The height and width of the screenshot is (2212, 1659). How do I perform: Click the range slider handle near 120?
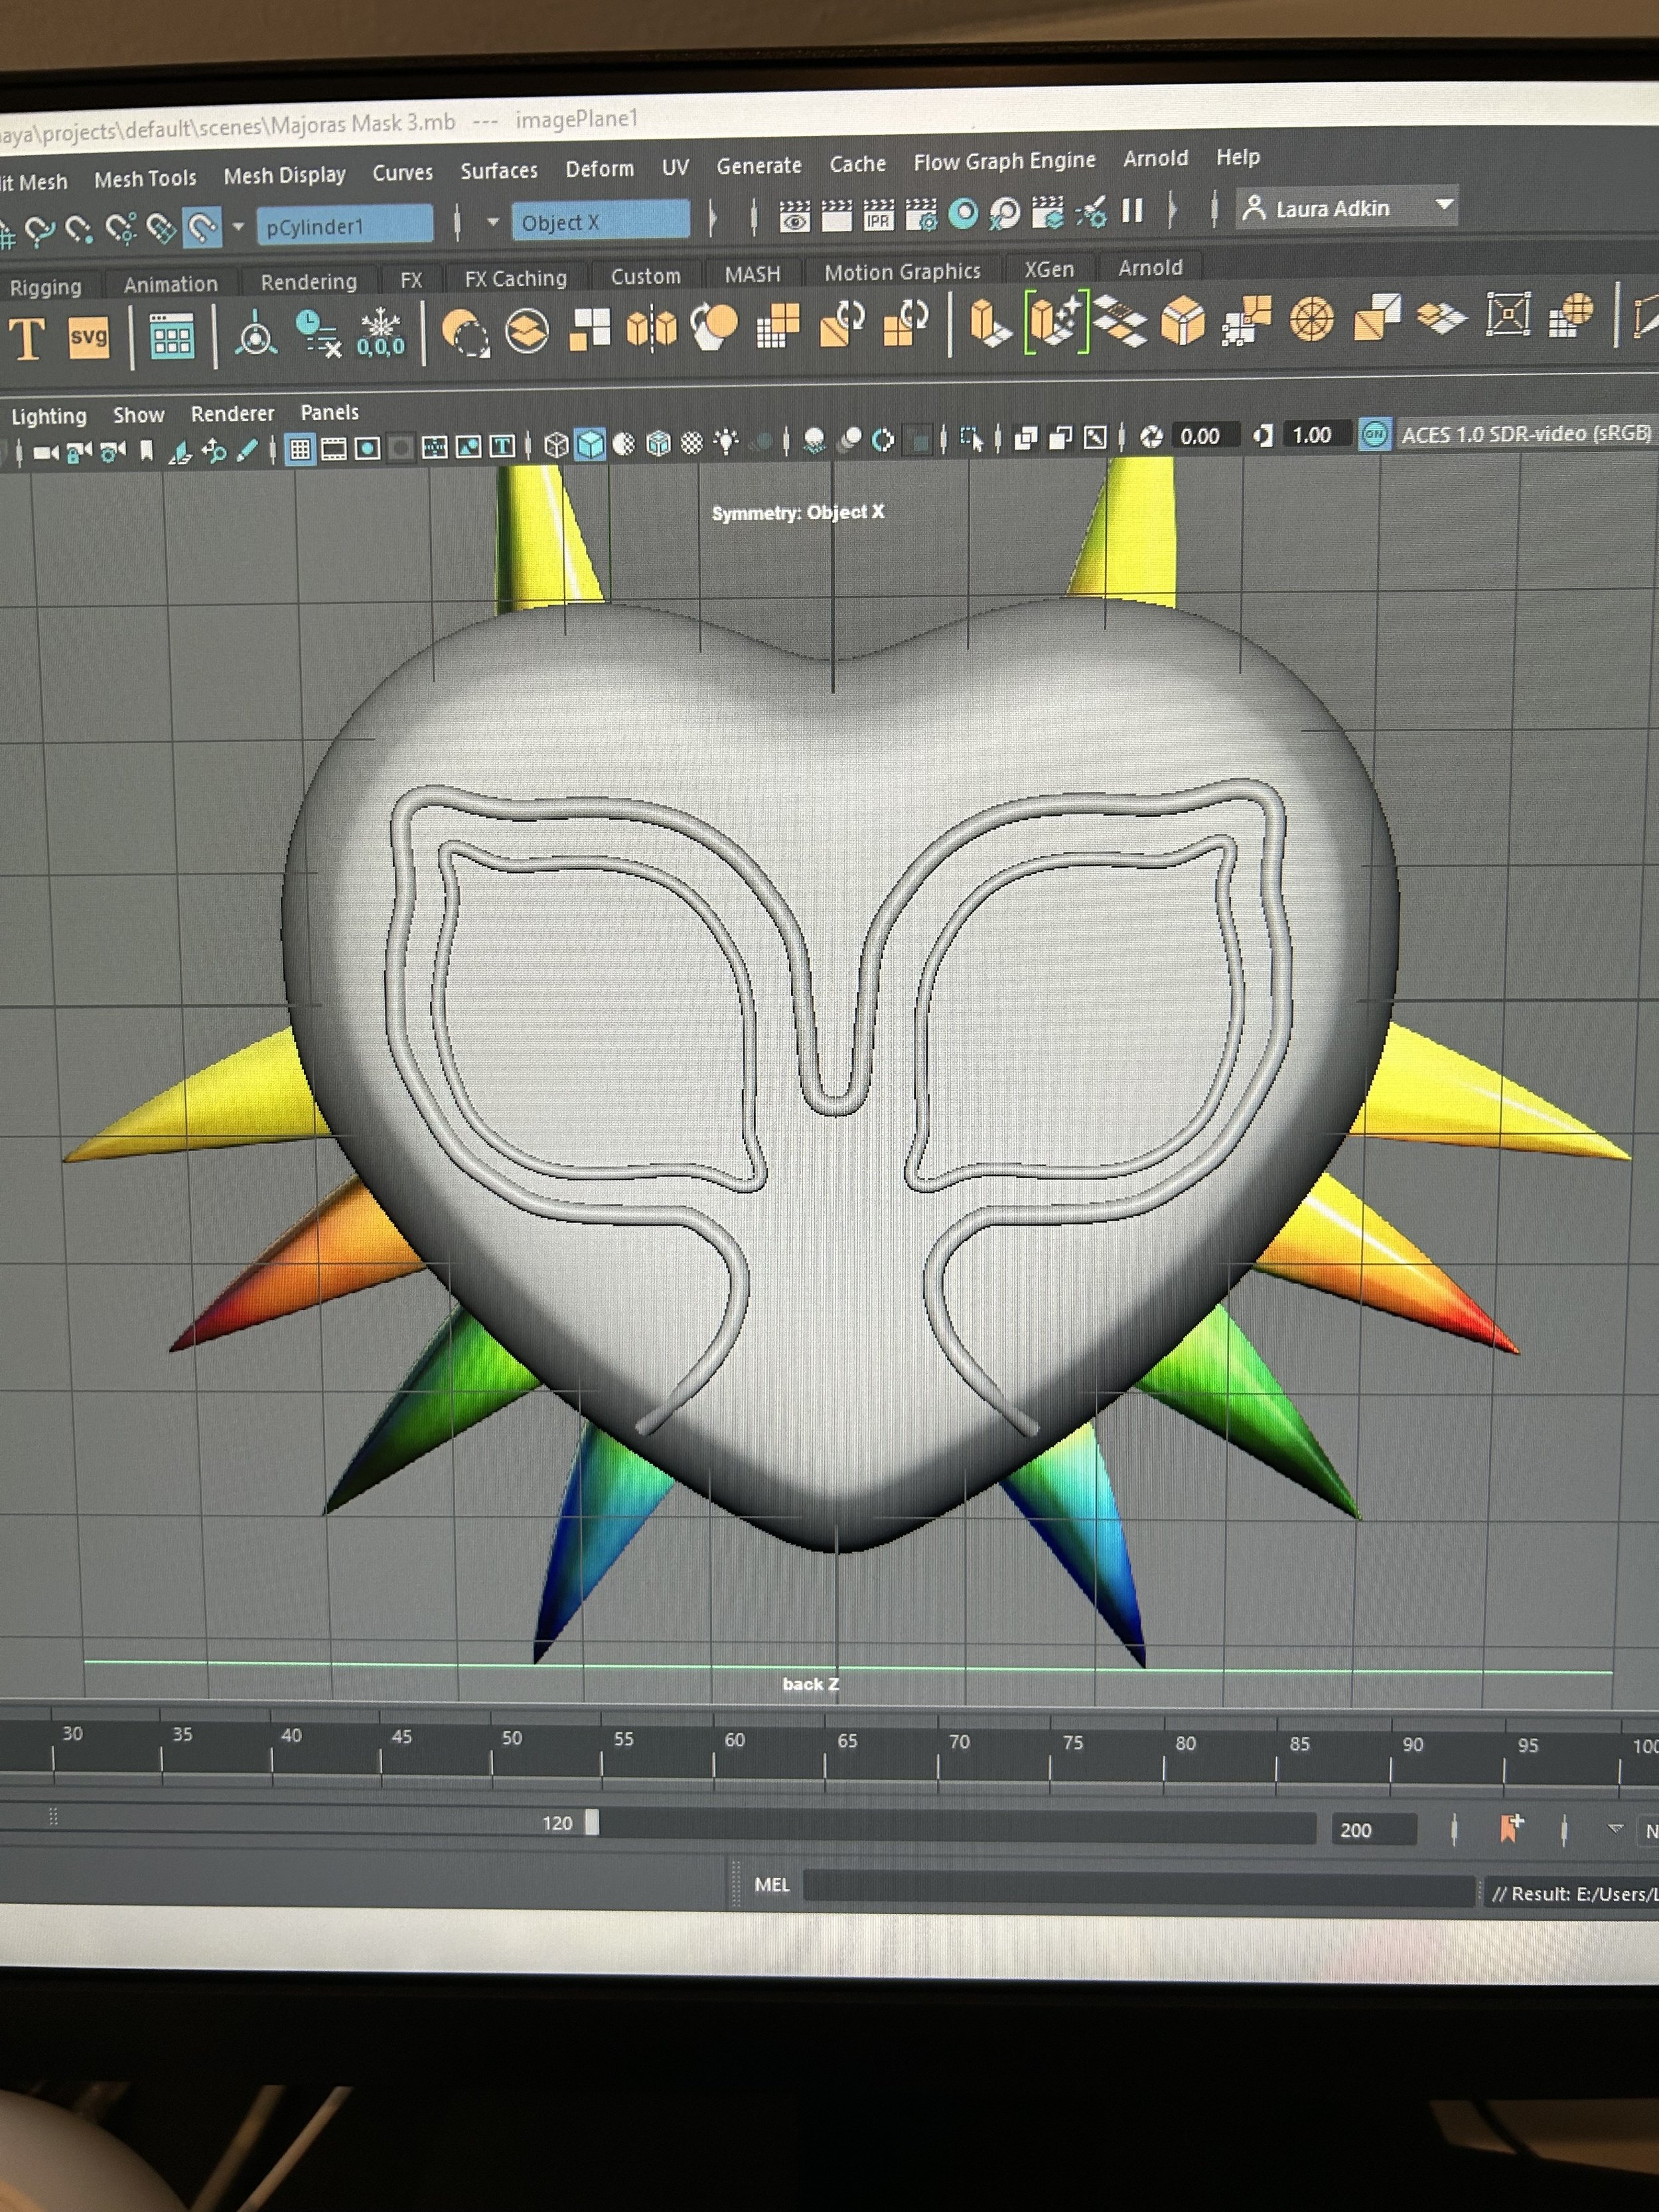point(592,1822)
